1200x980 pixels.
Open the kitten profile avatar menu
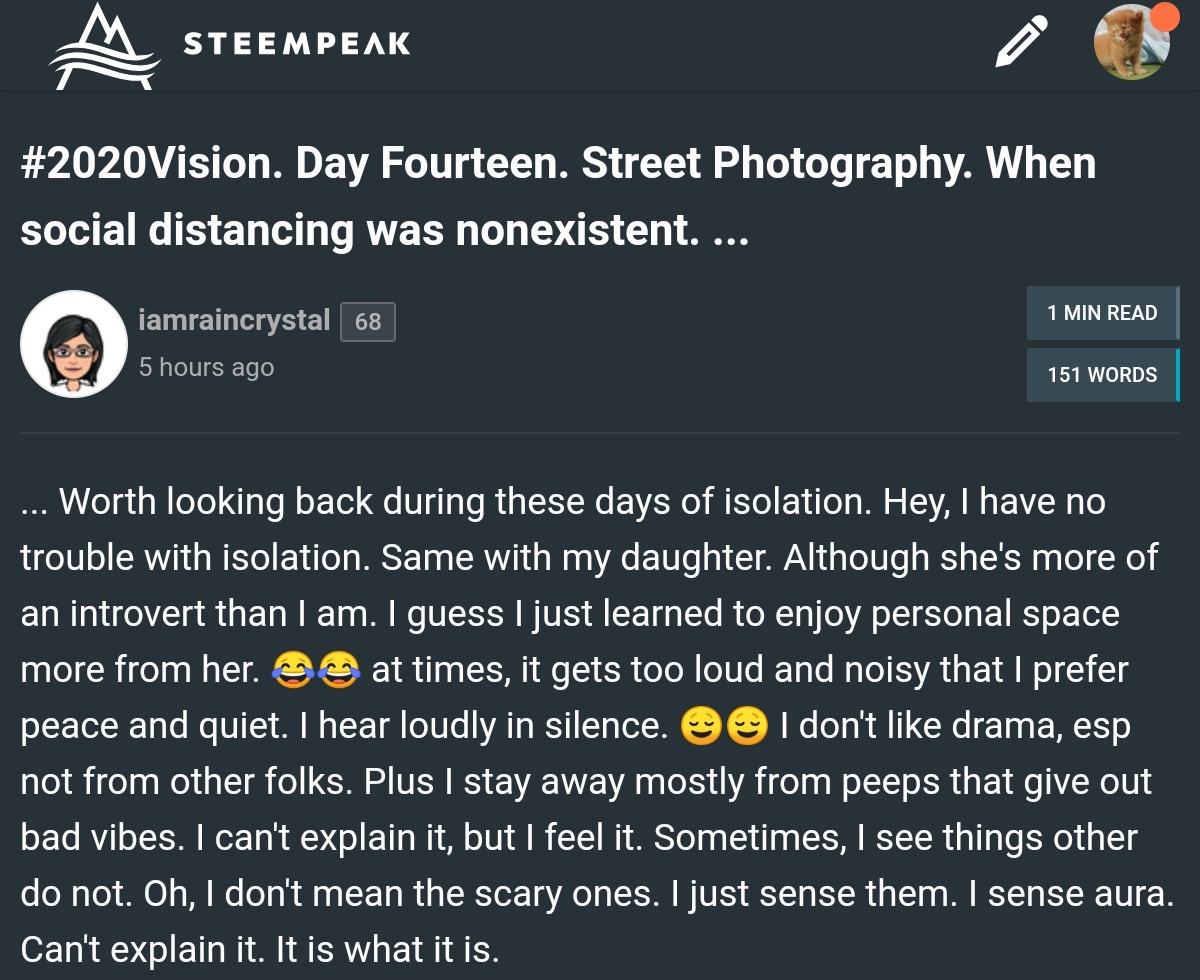pyautogui.click(x=1131, y=43)
